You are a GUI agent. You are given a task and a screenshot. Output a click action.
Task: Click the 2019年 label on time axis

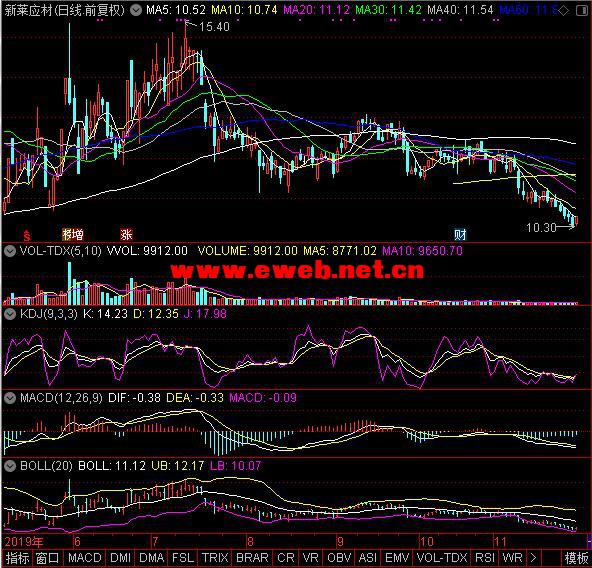[x=24, y=542]
